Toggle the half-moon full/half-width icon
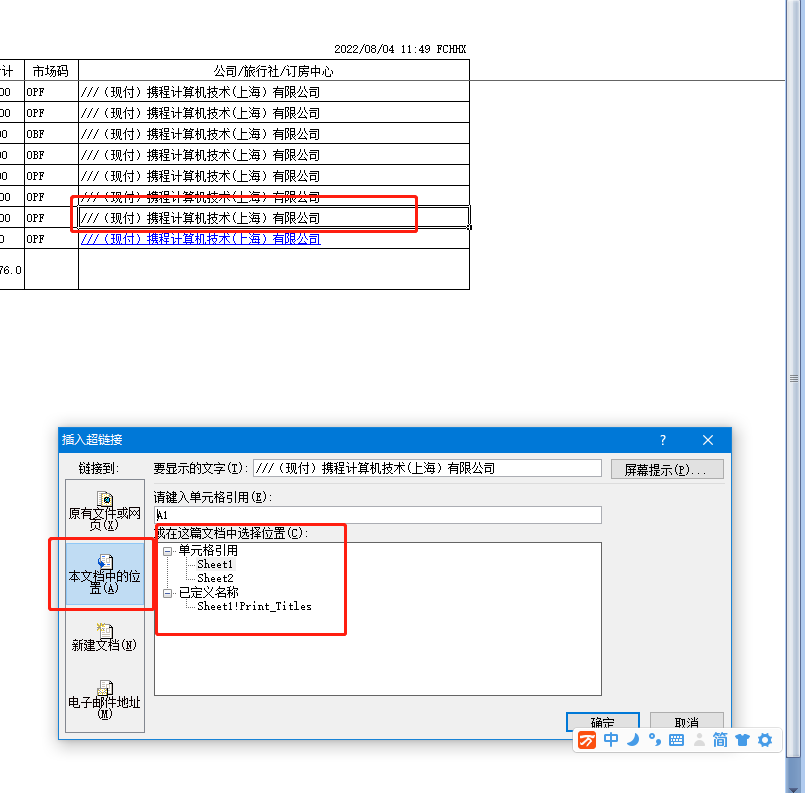Image resolution: width=805 pixels, height=793 pixels. coord(633,740)
